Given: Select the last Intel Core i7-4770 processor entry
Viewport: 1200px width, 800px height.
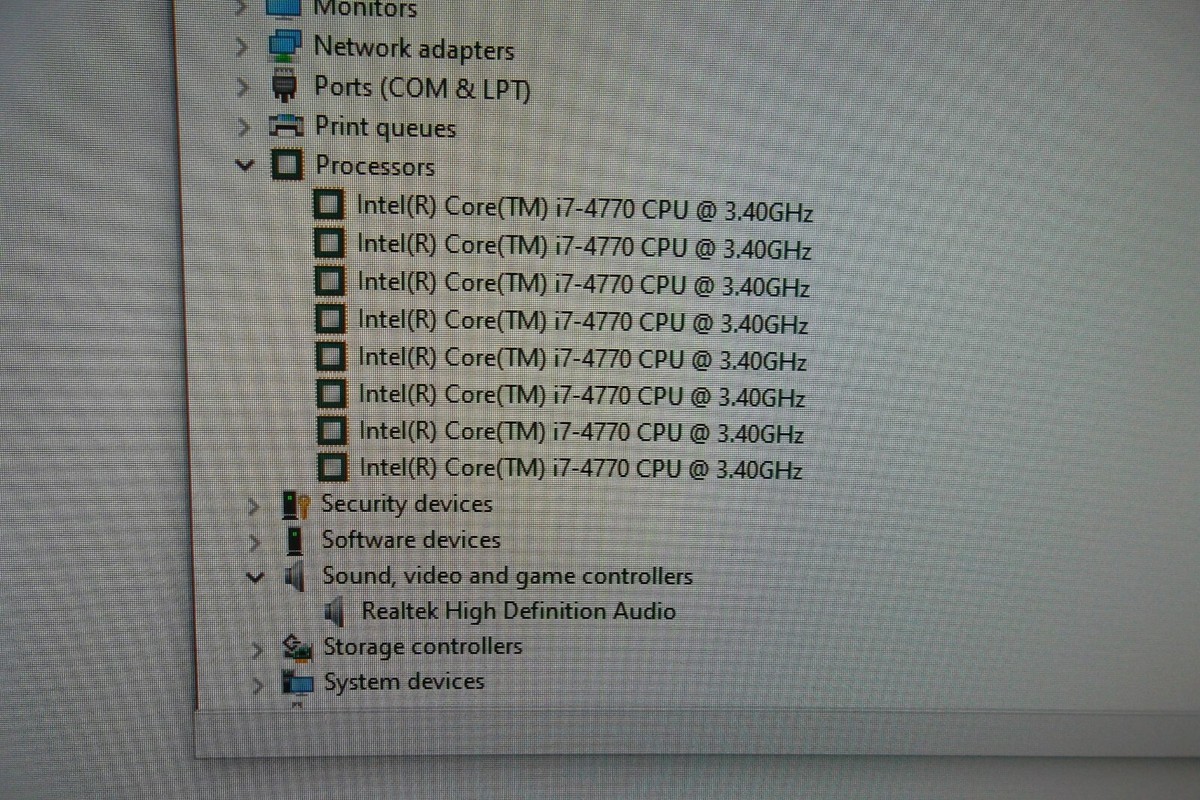Looking at the screenshot, I should [x=559, y=467].
